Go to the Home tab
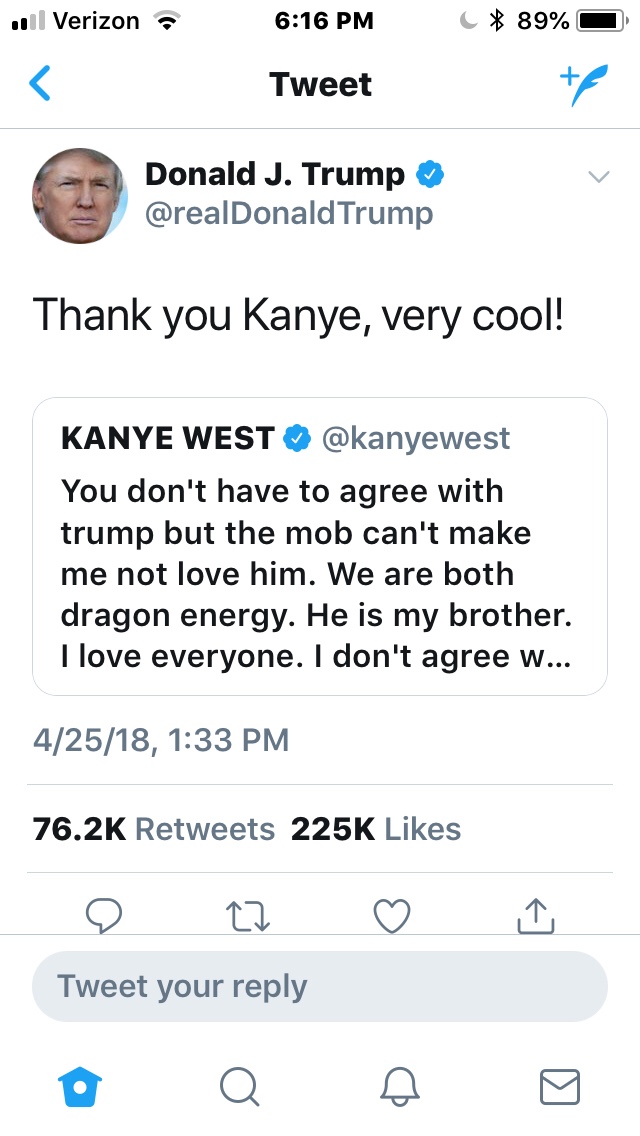Screen dimensions: 640x1136 pyautogui.click(x=80, y=1085)
